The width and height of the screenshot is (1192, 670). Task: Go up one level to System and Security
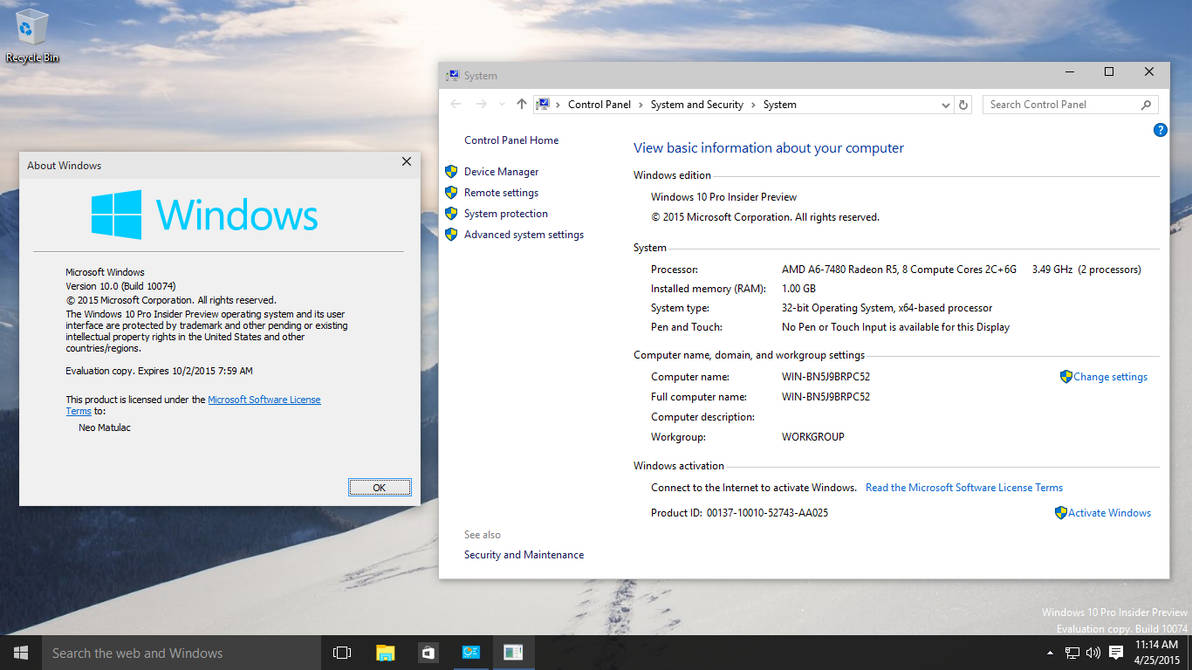[521, 104]
